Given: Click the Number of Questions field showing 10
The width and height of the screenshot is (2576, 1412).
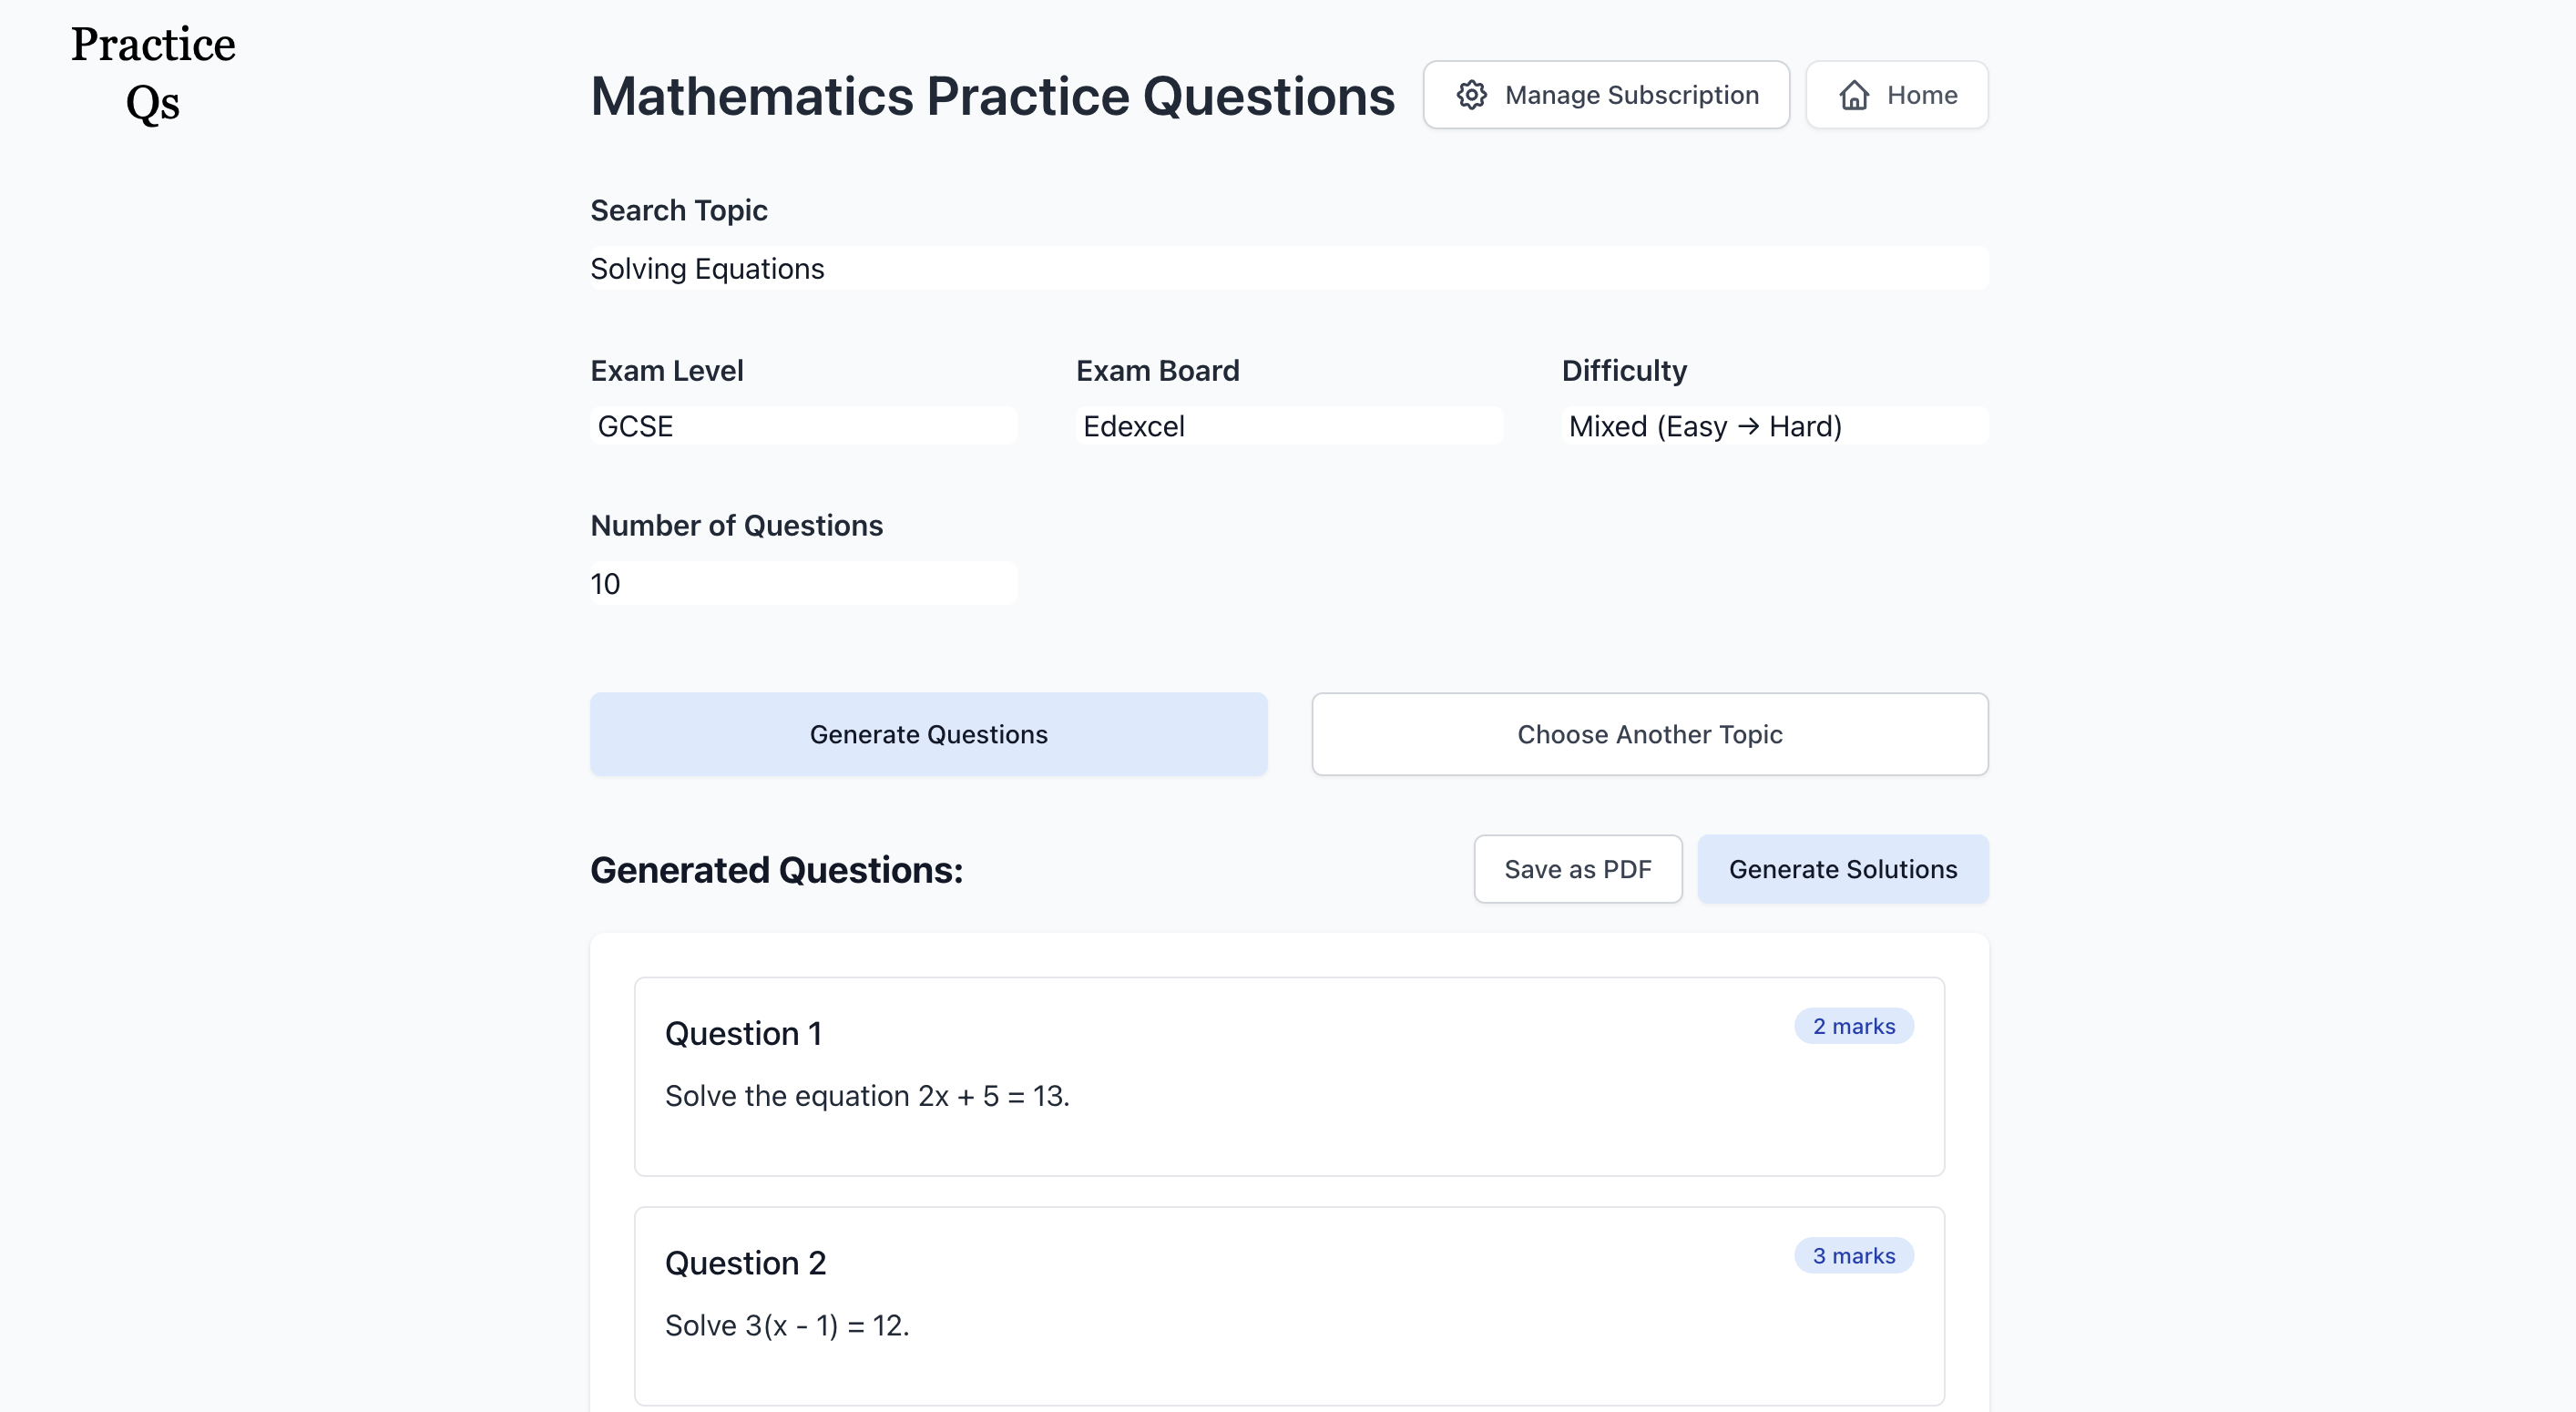Looking at the screenshot, I should [802, 583].
